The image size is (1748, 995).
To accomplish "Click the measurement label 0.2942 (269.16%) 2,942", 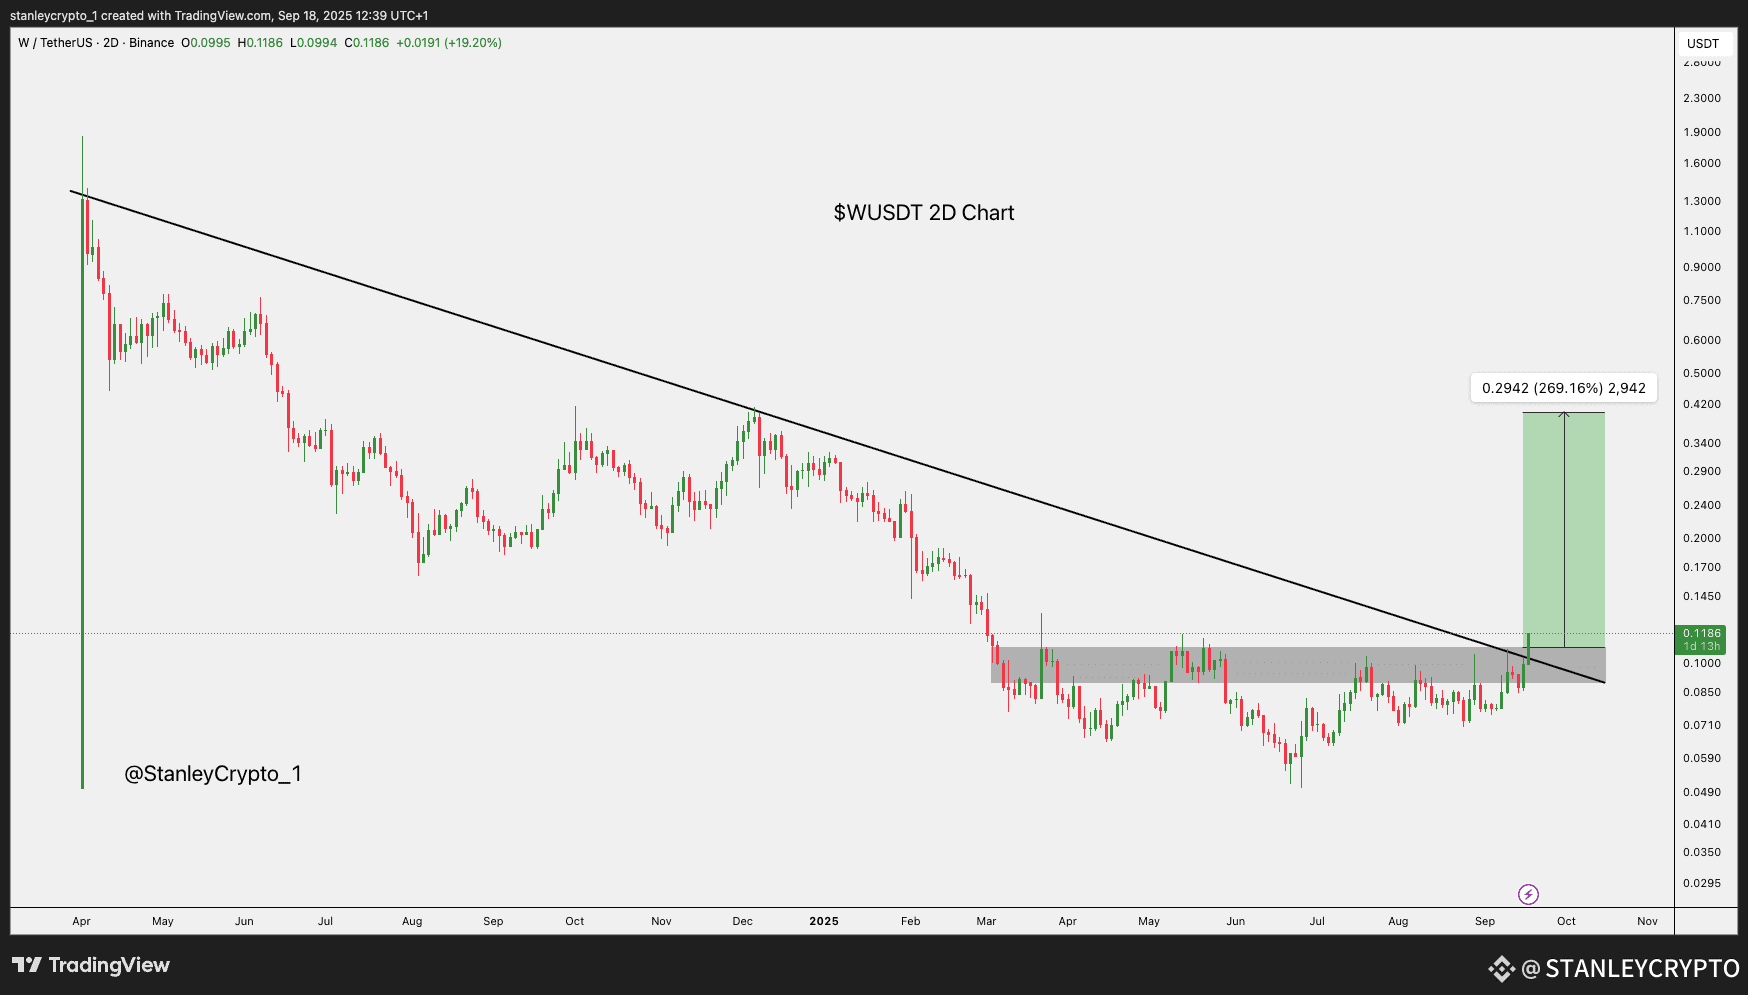I will [x=1564, y=388].
